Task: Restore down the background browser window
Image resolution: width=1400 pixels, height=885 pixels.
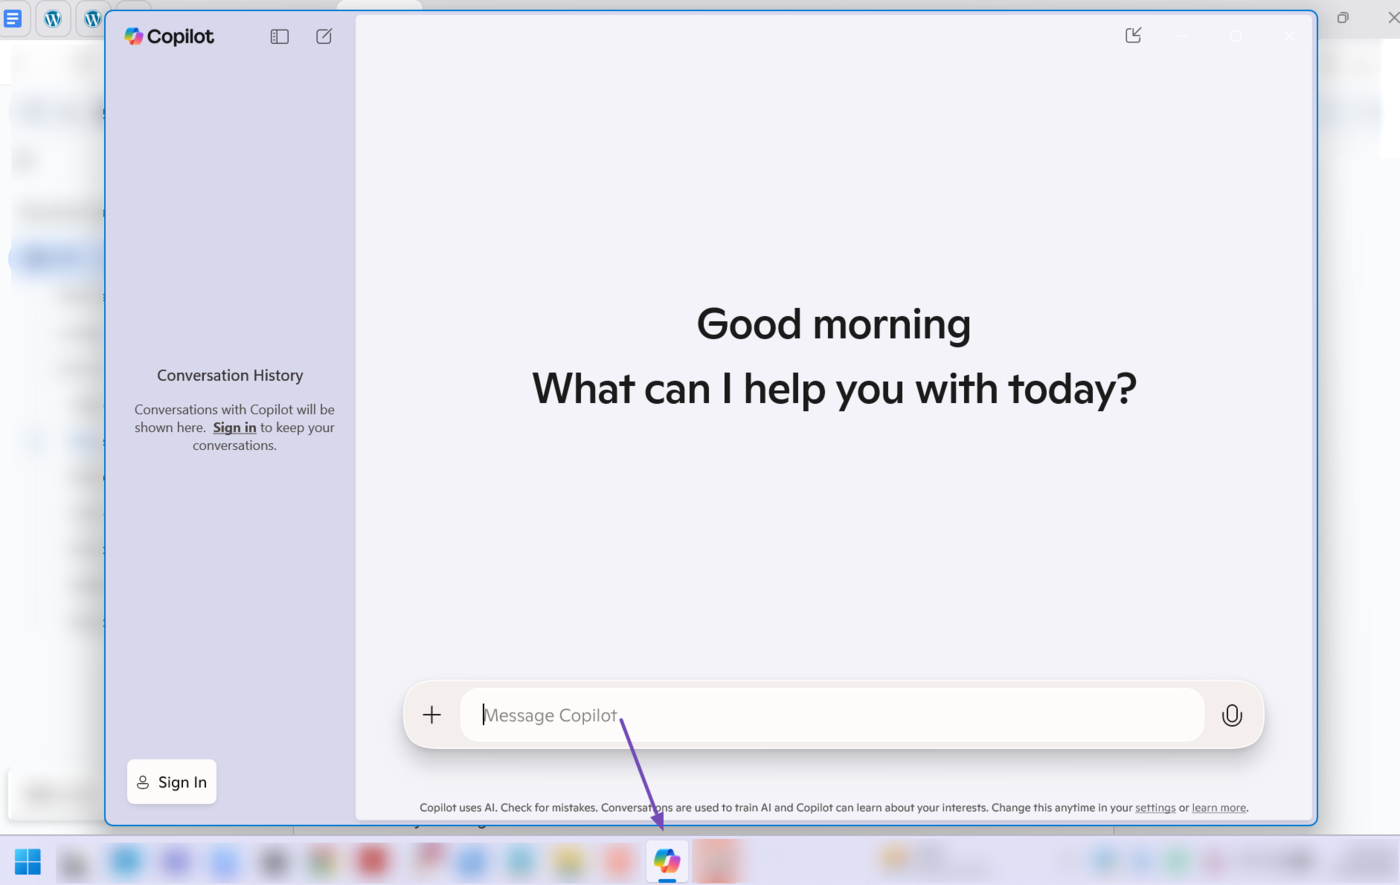Action: tap(1343, 18)
